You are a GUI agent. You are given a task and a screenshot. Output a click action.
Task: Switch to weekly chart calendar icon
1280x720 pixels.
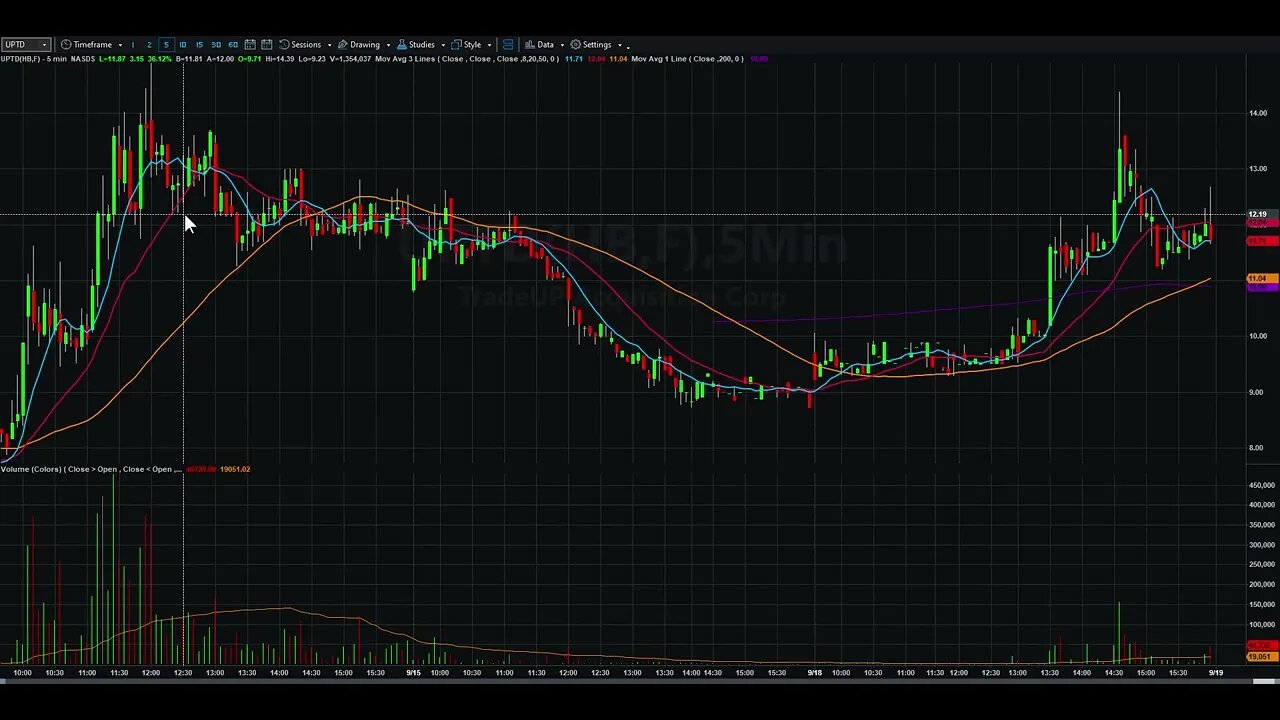tap(267, 44)
